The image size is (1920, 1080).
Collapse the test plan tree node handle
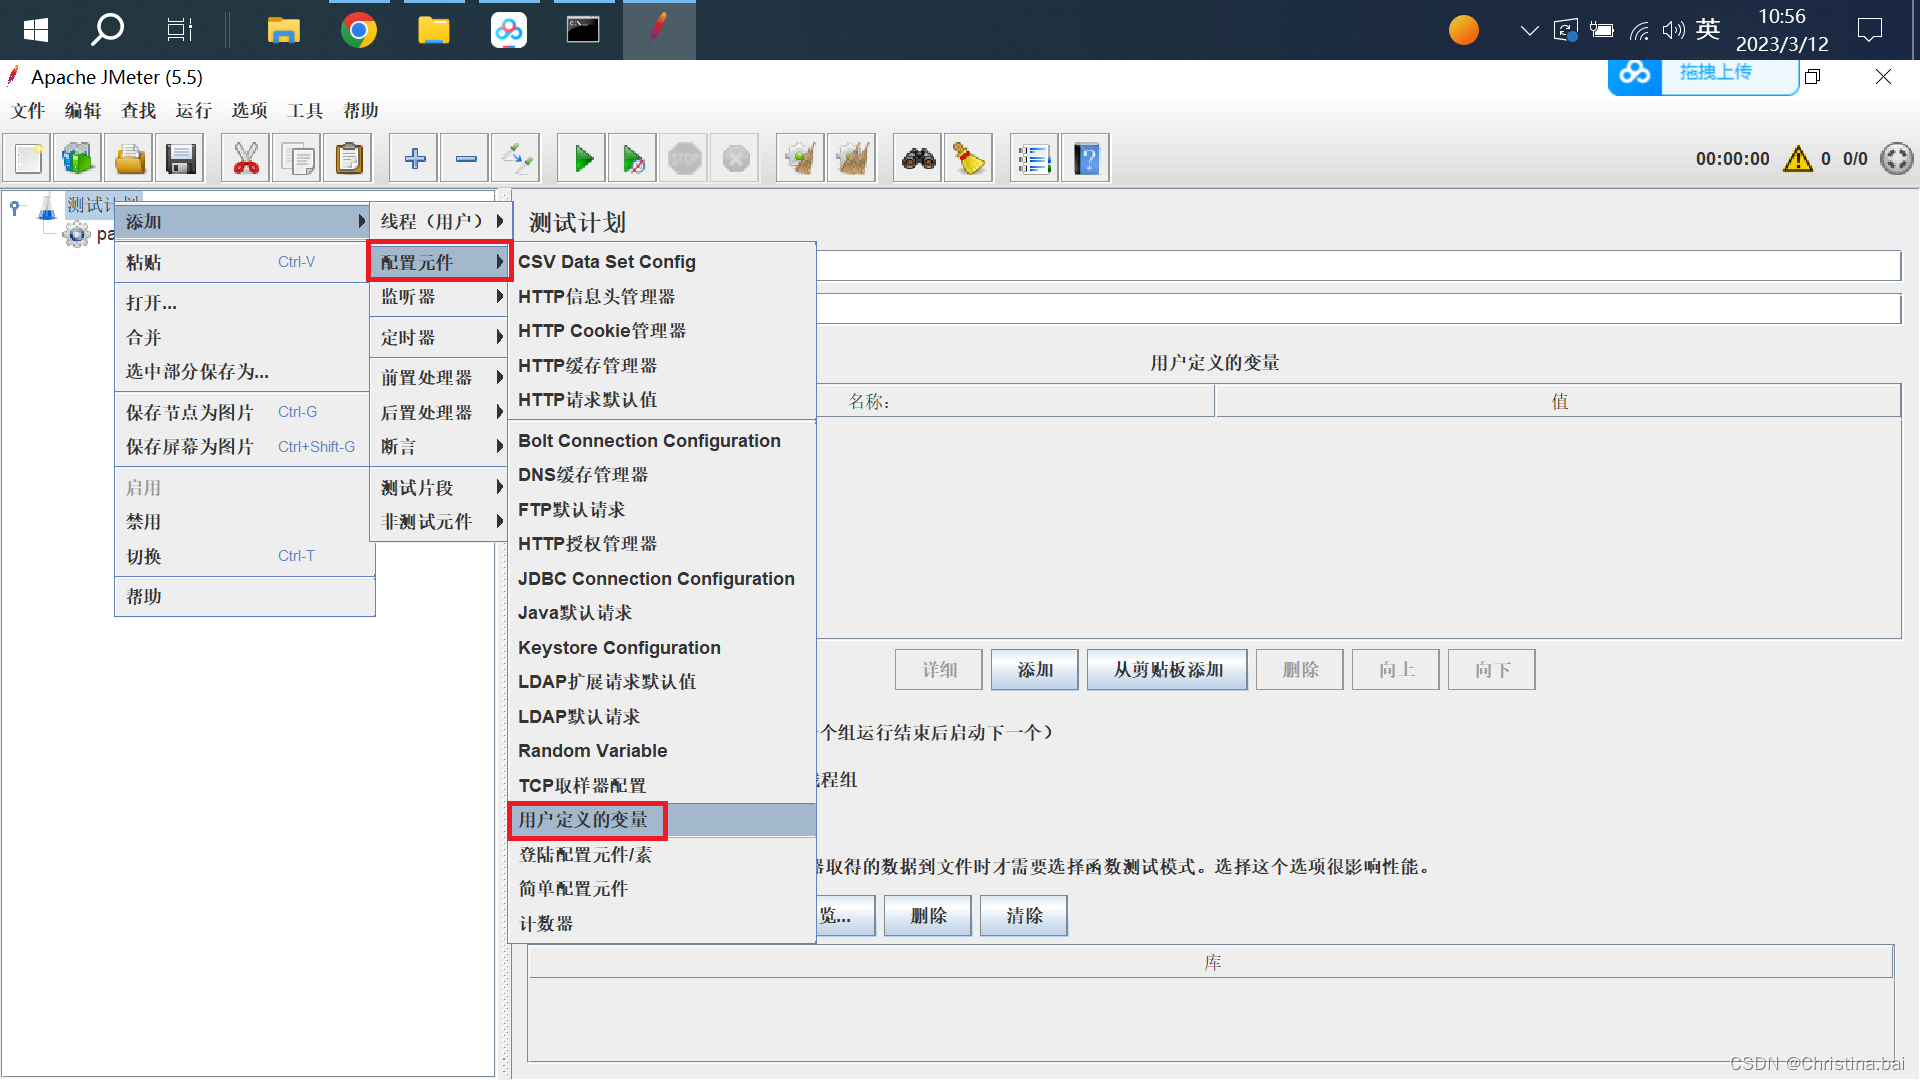tap(15, 207)
